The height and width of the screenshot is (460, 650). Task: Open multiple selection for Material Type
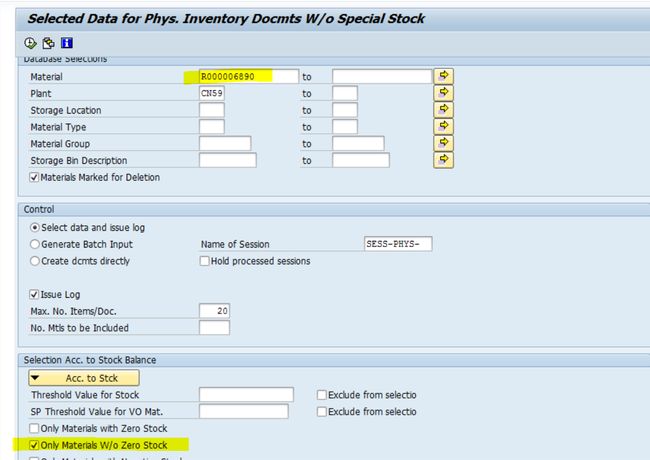click(x=444, y=126)
